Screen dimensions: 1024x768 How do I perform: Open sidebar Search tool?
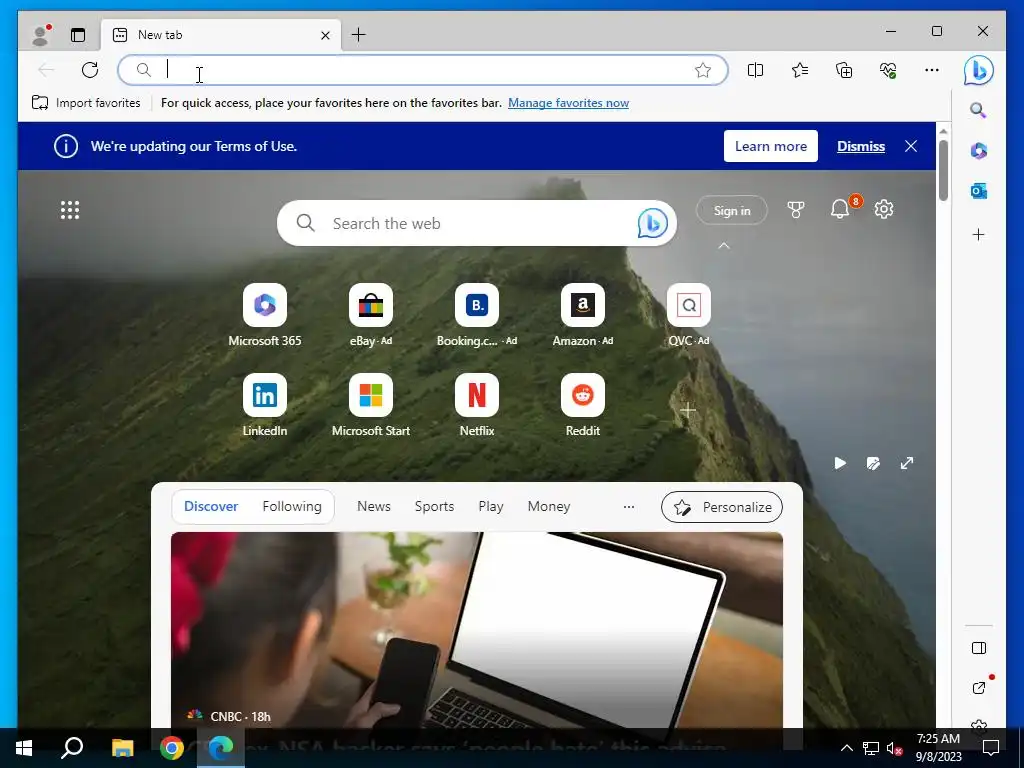click(978, 110)
